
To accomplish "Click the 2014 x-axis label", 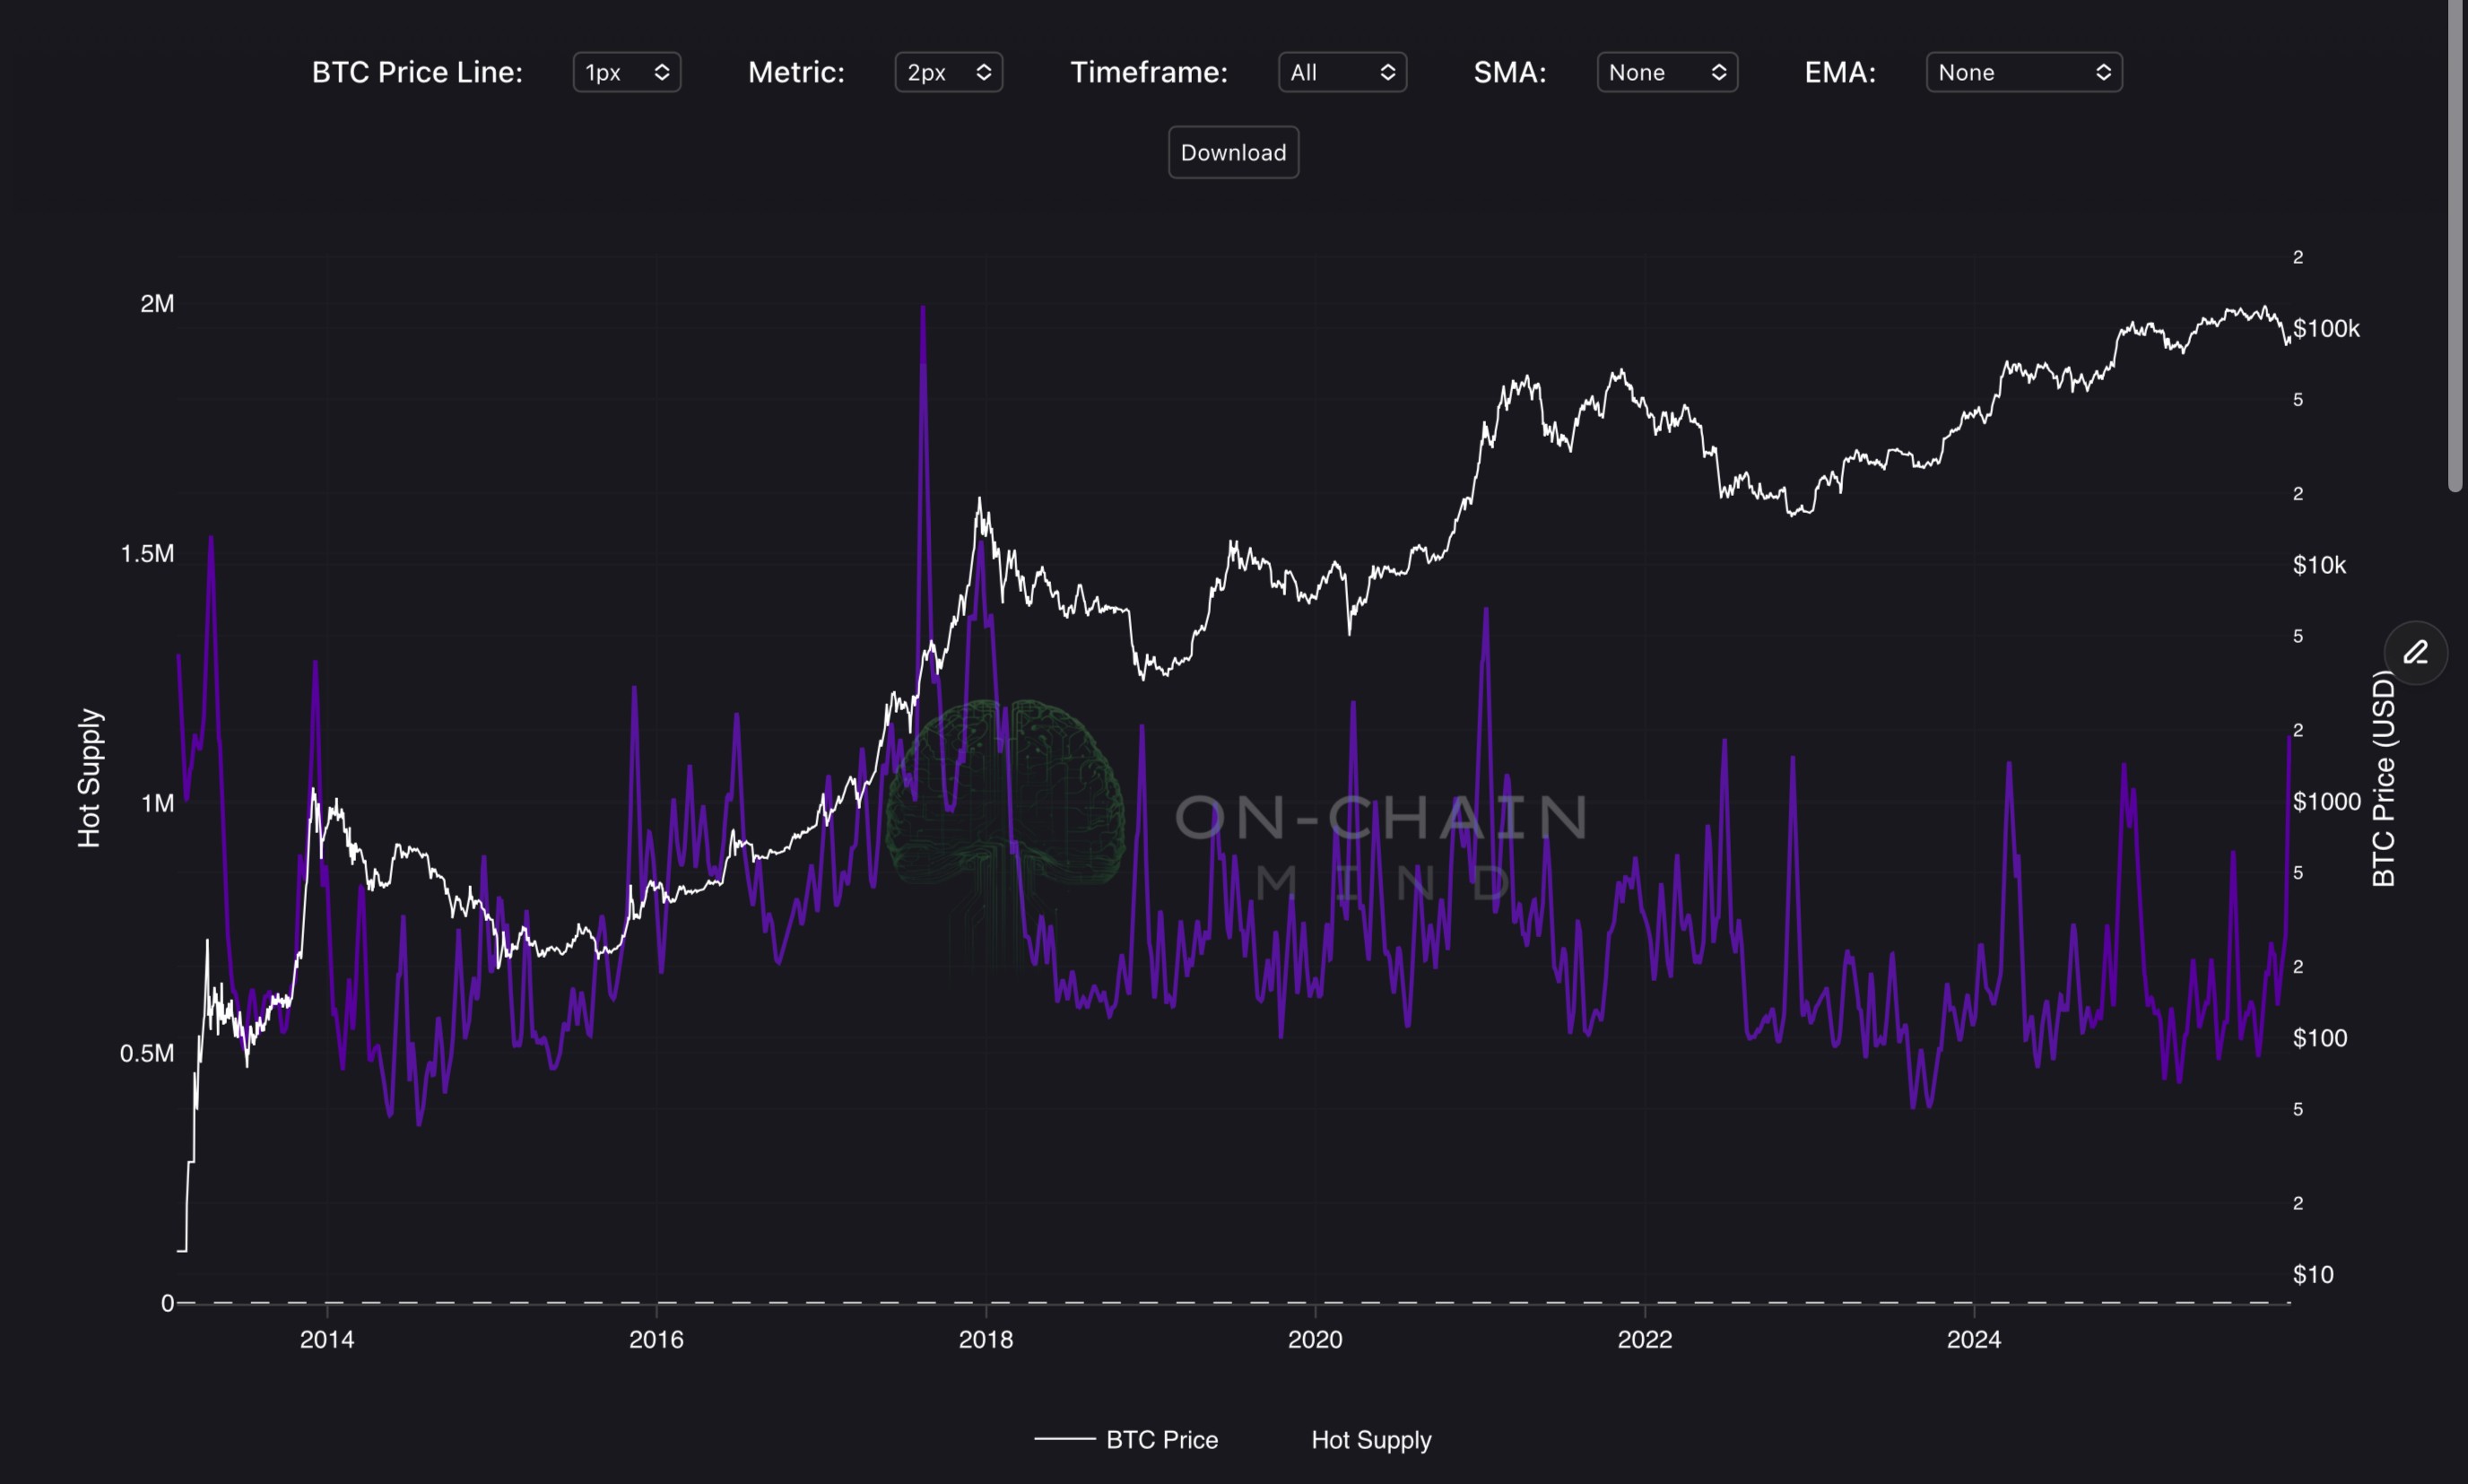I will point(327,1340).
